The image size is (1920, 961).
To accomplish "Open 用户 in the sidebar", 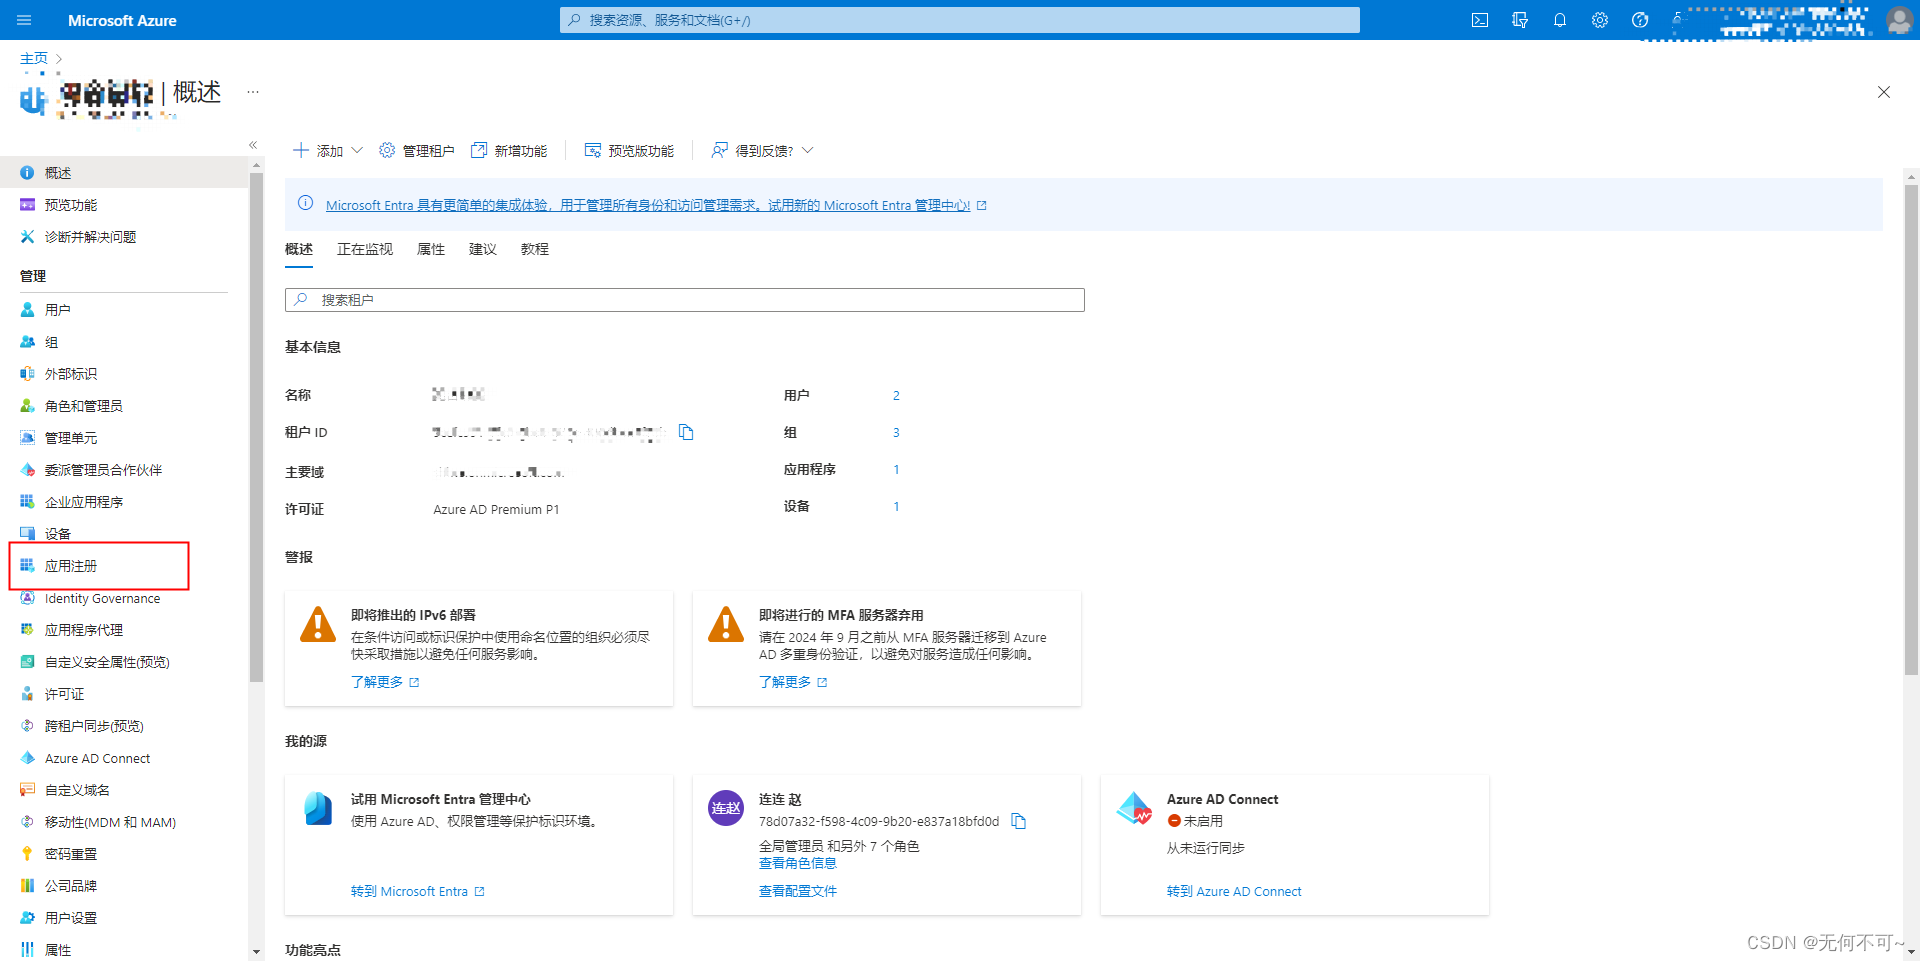I will 57,310.
